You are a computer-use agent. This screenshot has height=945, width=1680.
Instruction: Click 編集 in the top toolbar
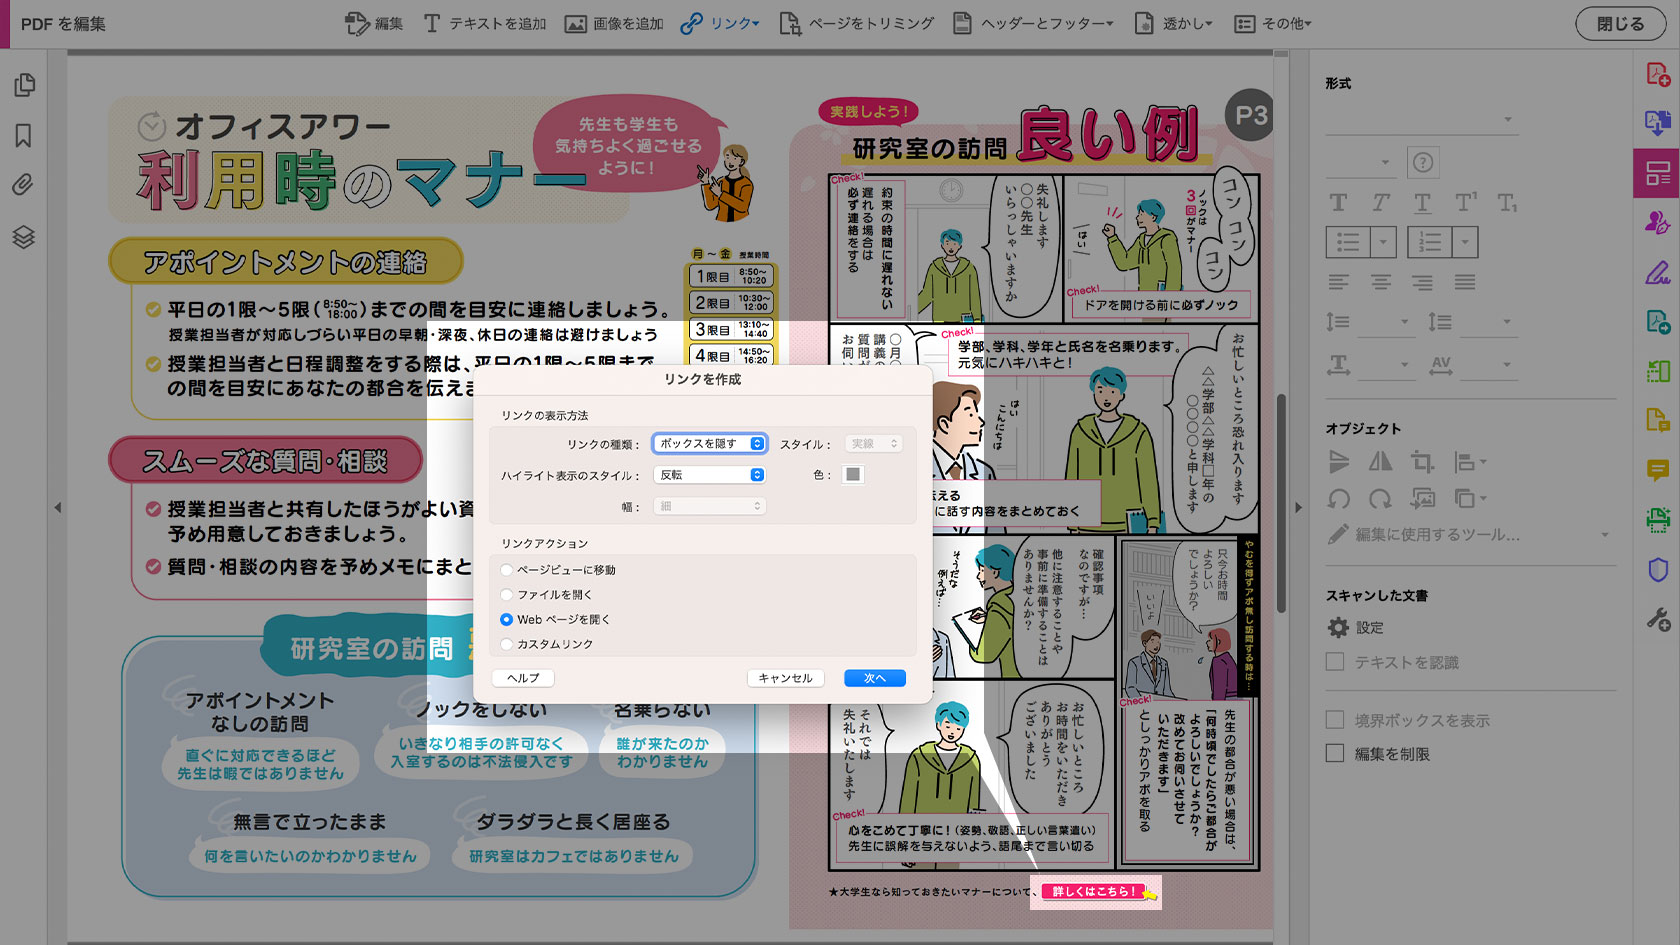[x=374, y=23]
